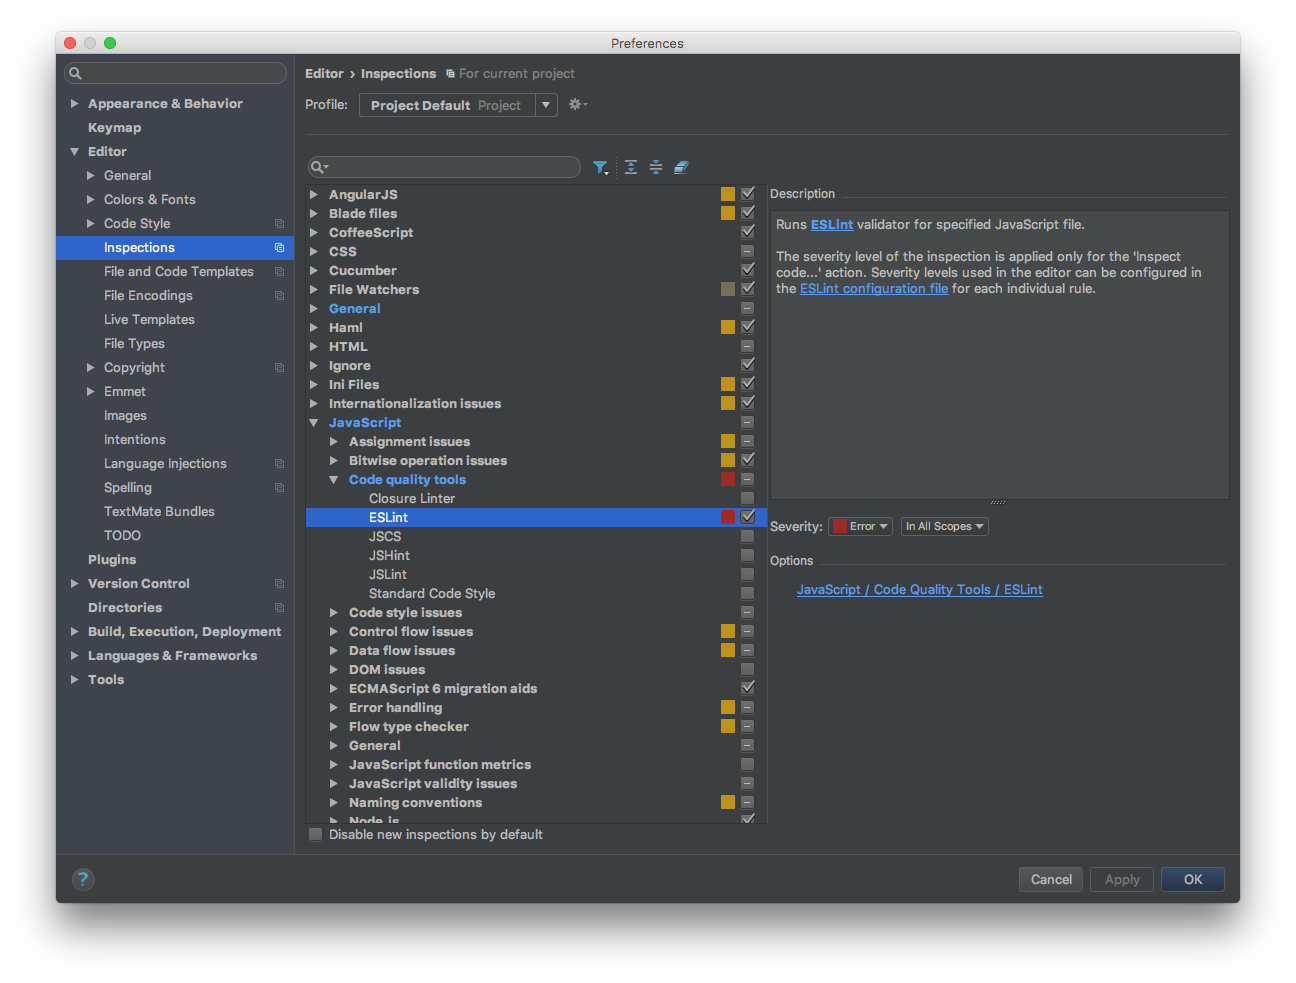Expand all inspection nodes
1296x983 pixels.
[x=630, y=167]
